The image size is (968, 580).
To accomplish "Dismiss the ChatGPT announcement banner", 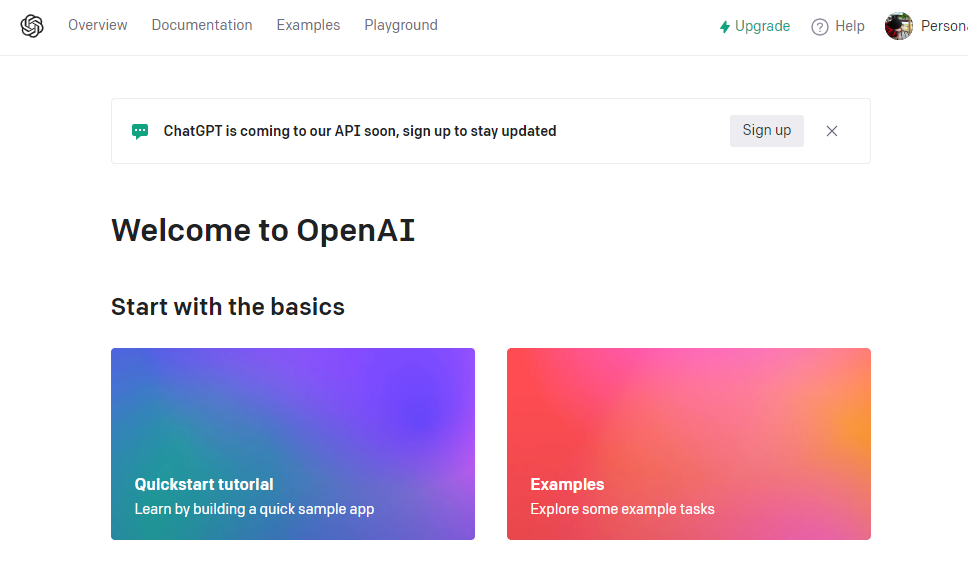I will (x=832, y=131).
